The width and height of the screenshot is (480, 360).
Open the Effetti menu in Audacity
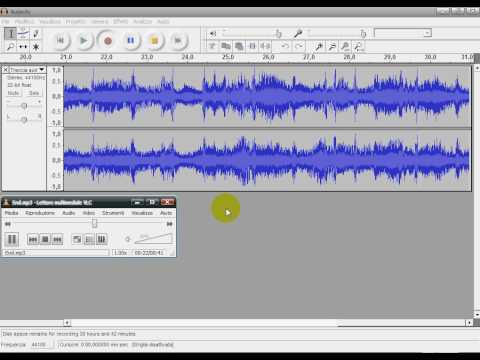[121, 21]
